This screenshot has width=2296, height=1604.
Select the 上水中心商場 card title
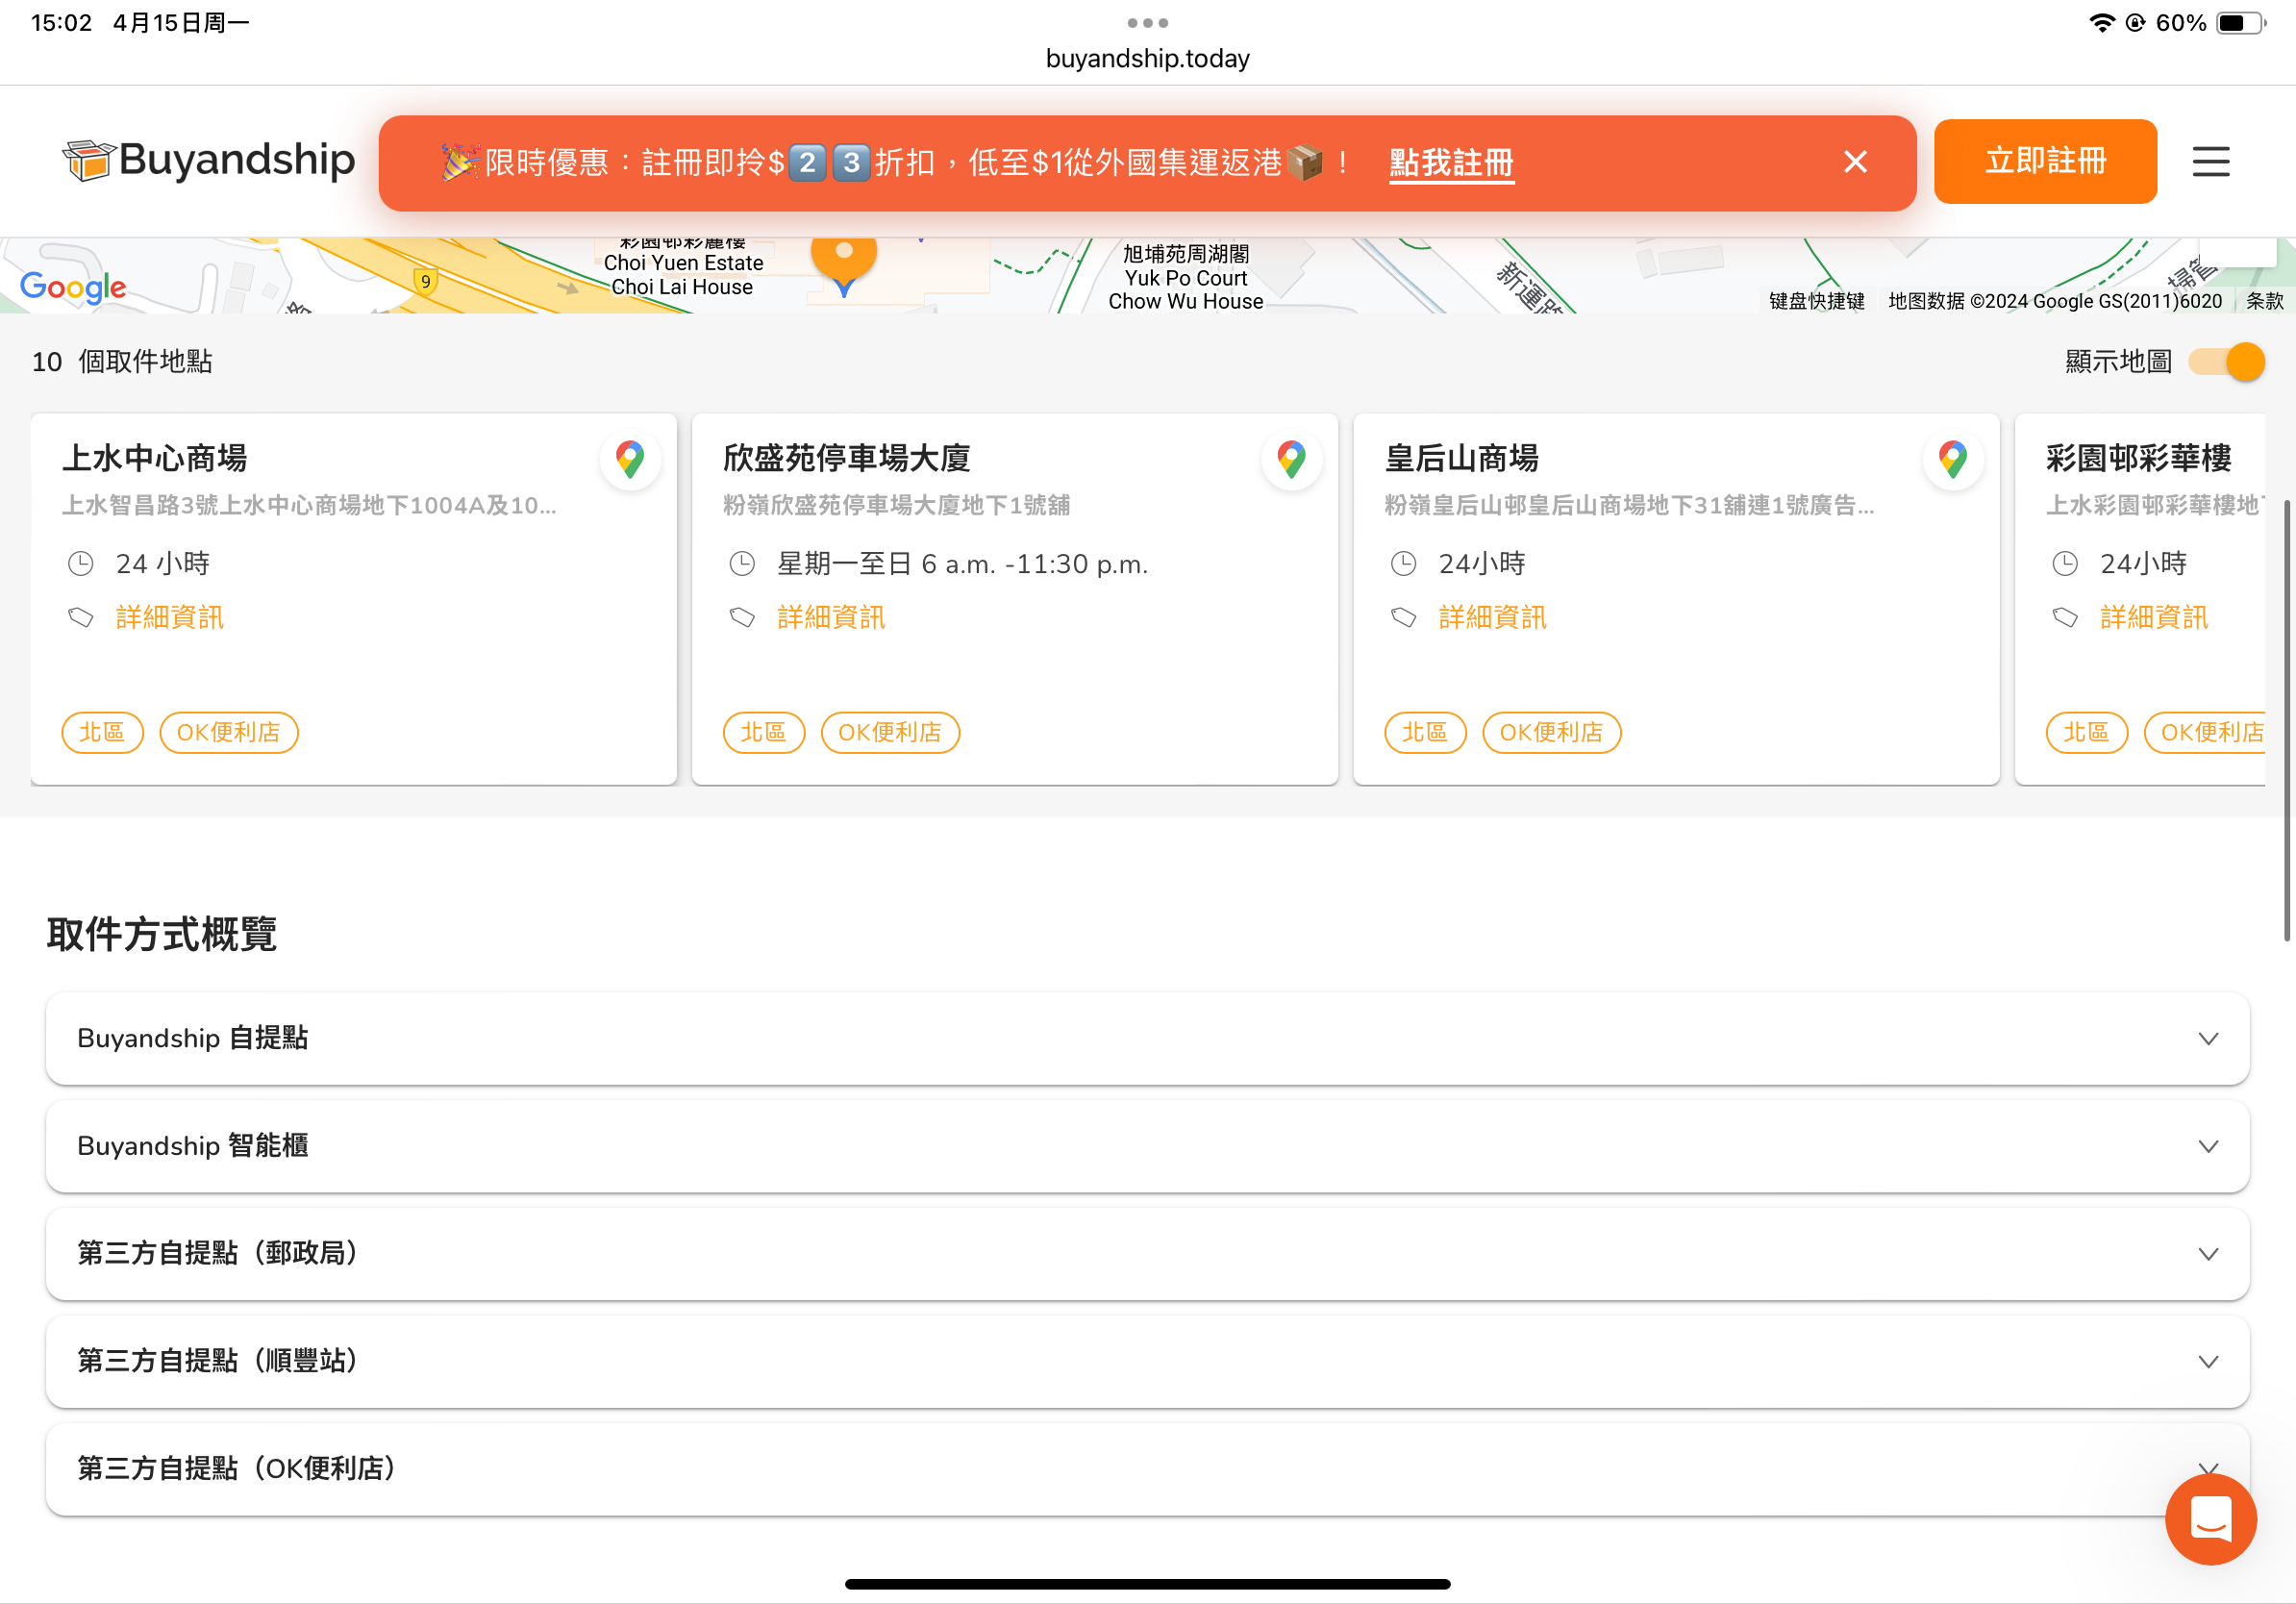pyautogui.click(x=155, y=458)
